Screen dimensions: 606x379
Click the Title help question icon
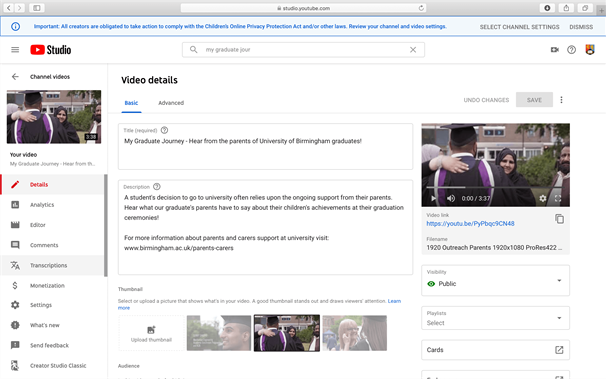[164, 130]
